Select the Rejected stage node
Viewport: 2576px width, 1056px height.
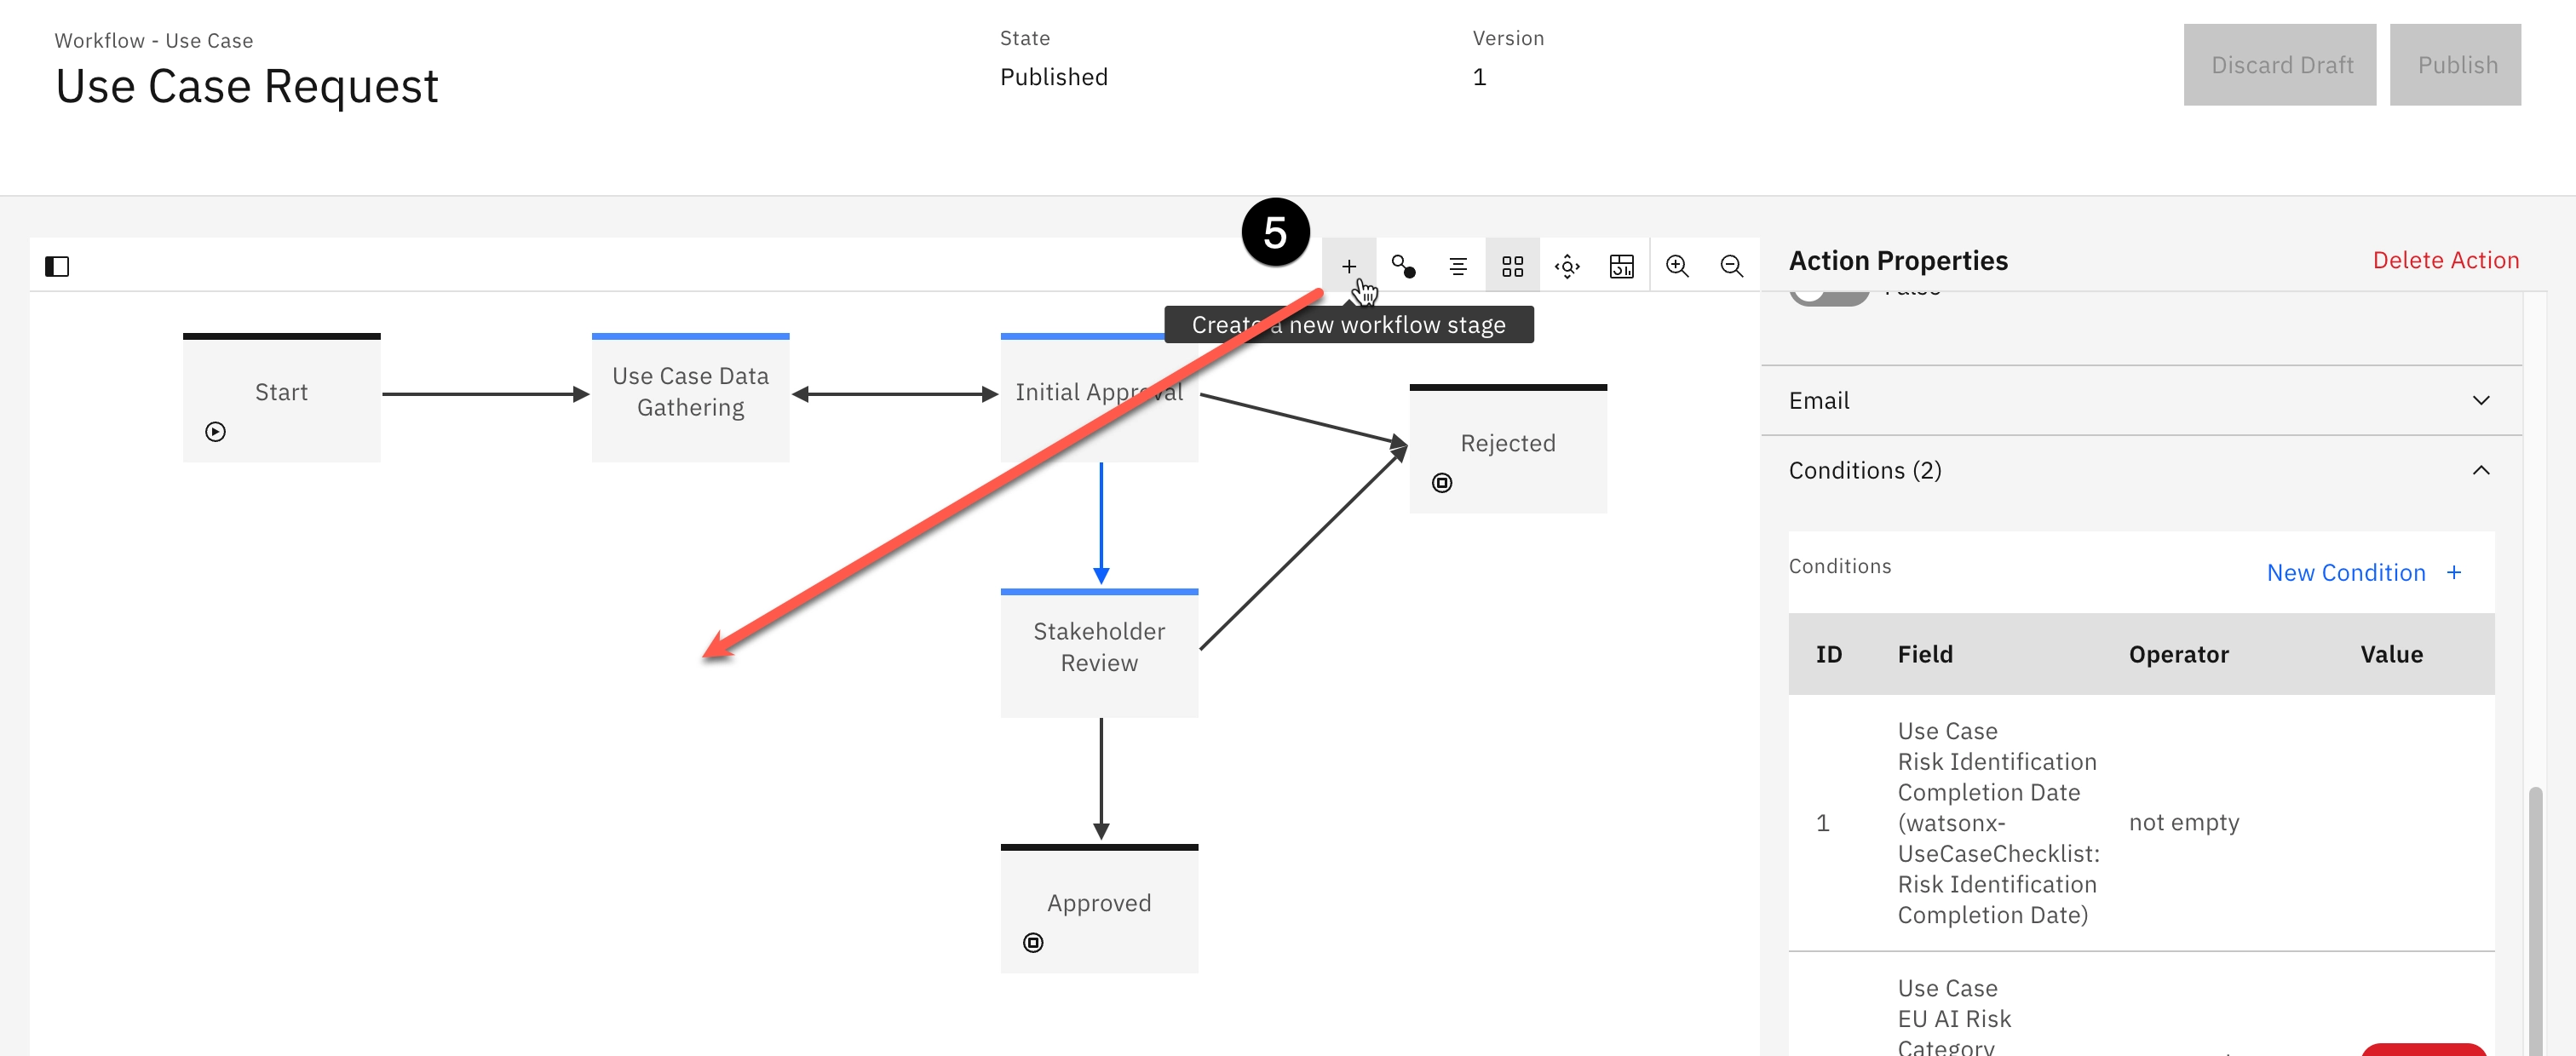click(x=1508, y=449)
